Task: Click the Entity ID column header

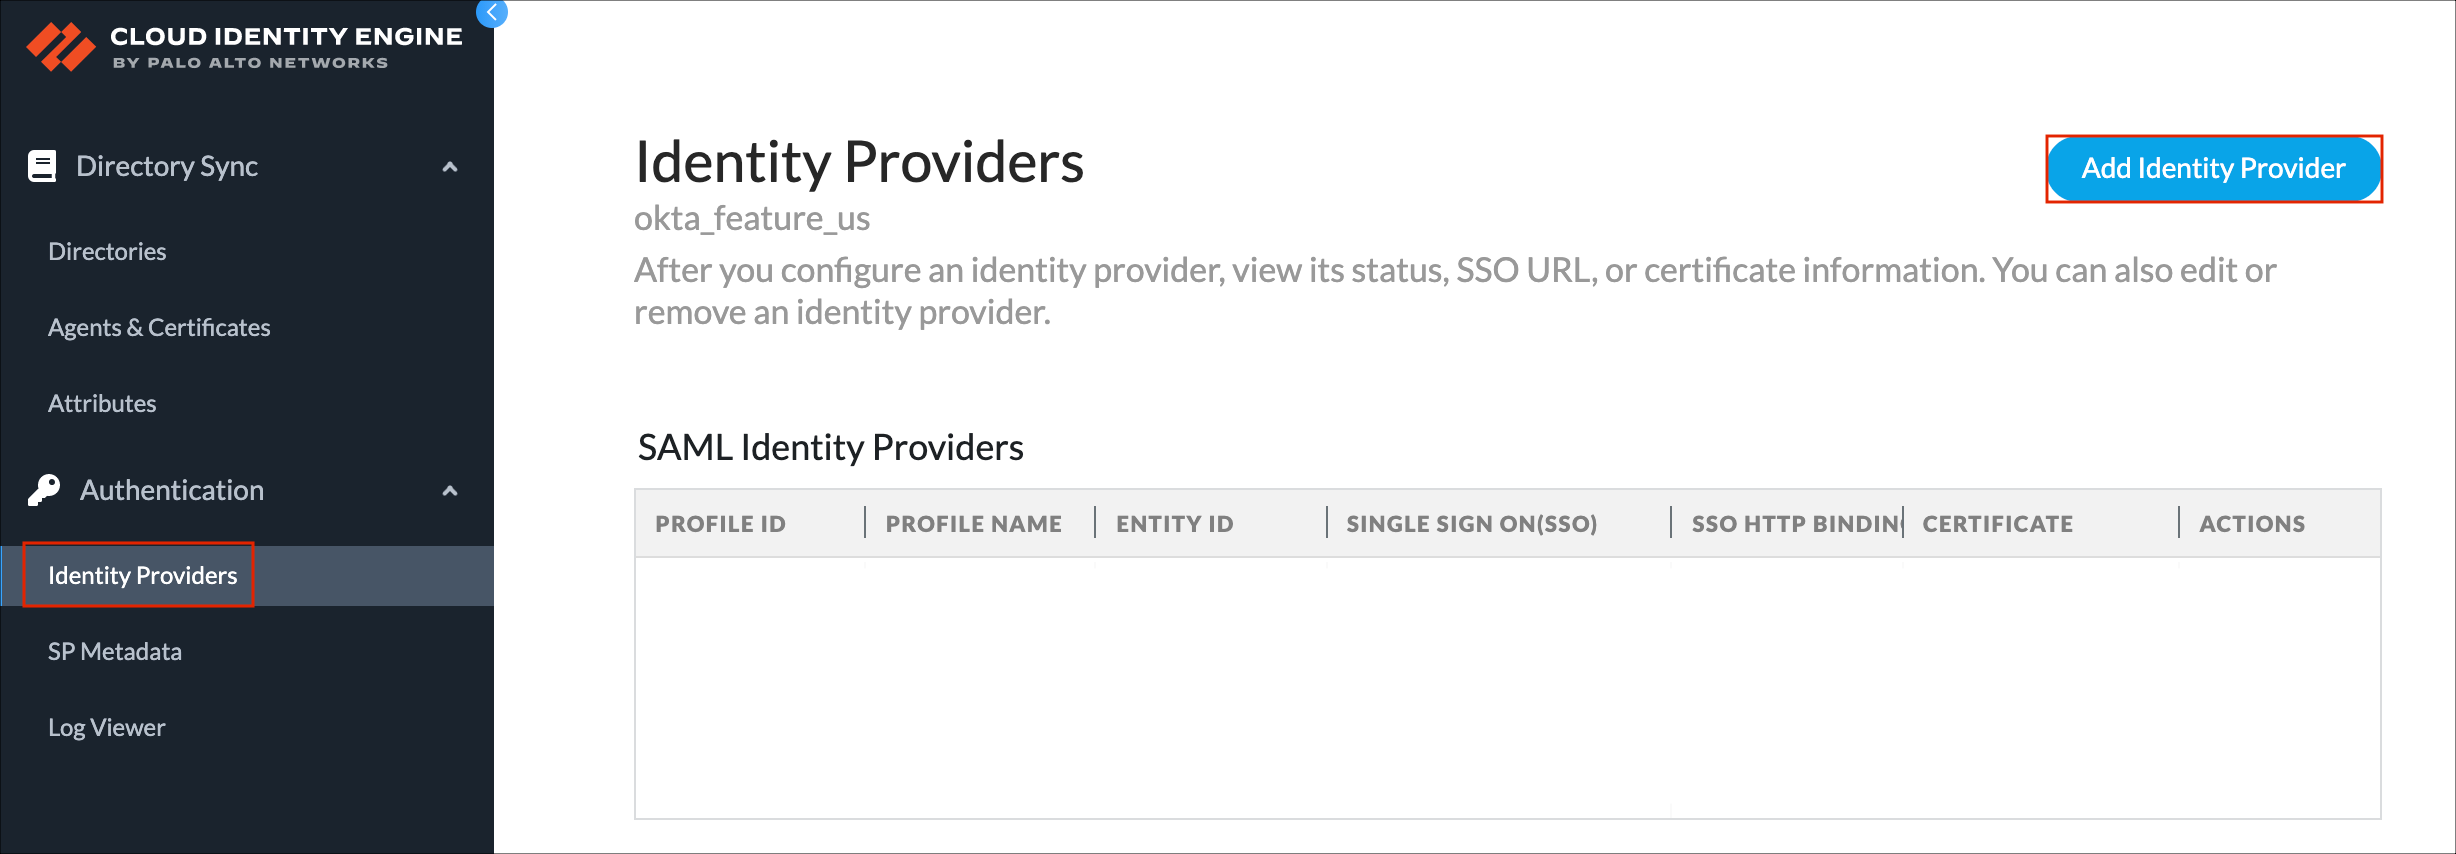Action: 1174,523
